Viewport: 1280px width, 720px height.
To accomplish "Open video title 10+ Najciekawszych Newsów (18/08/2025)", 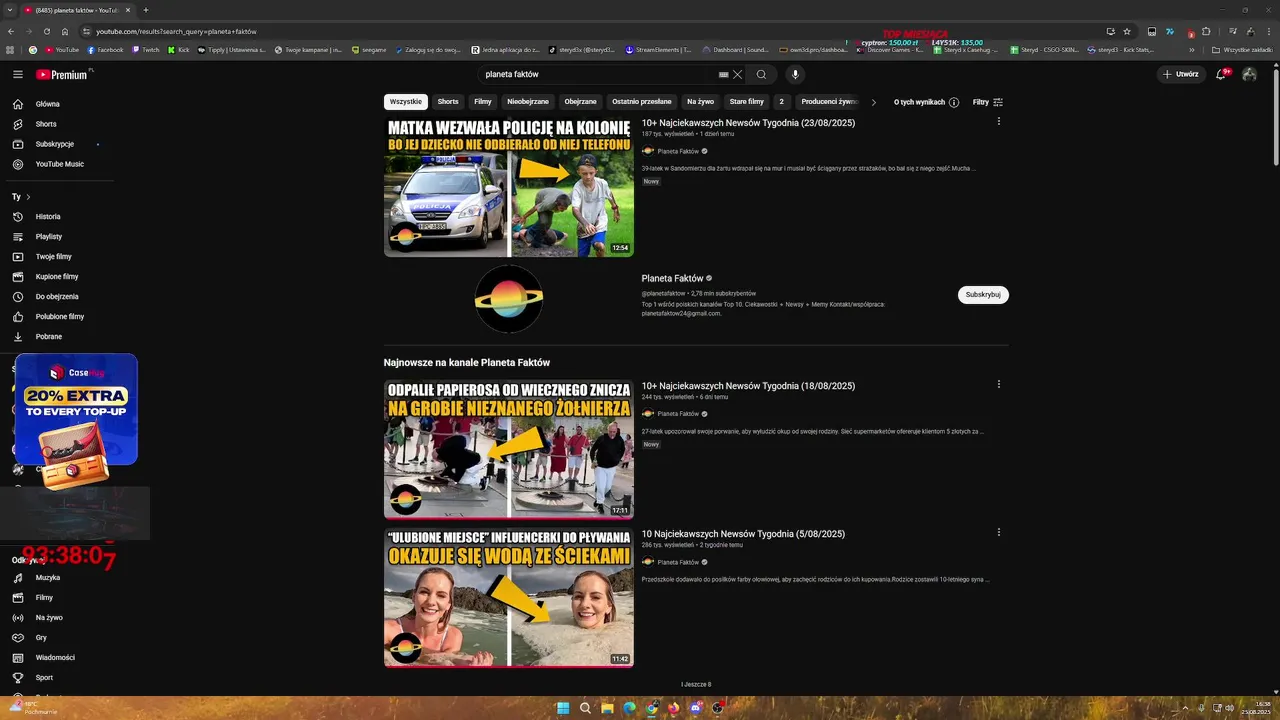I will pos(748,386).
